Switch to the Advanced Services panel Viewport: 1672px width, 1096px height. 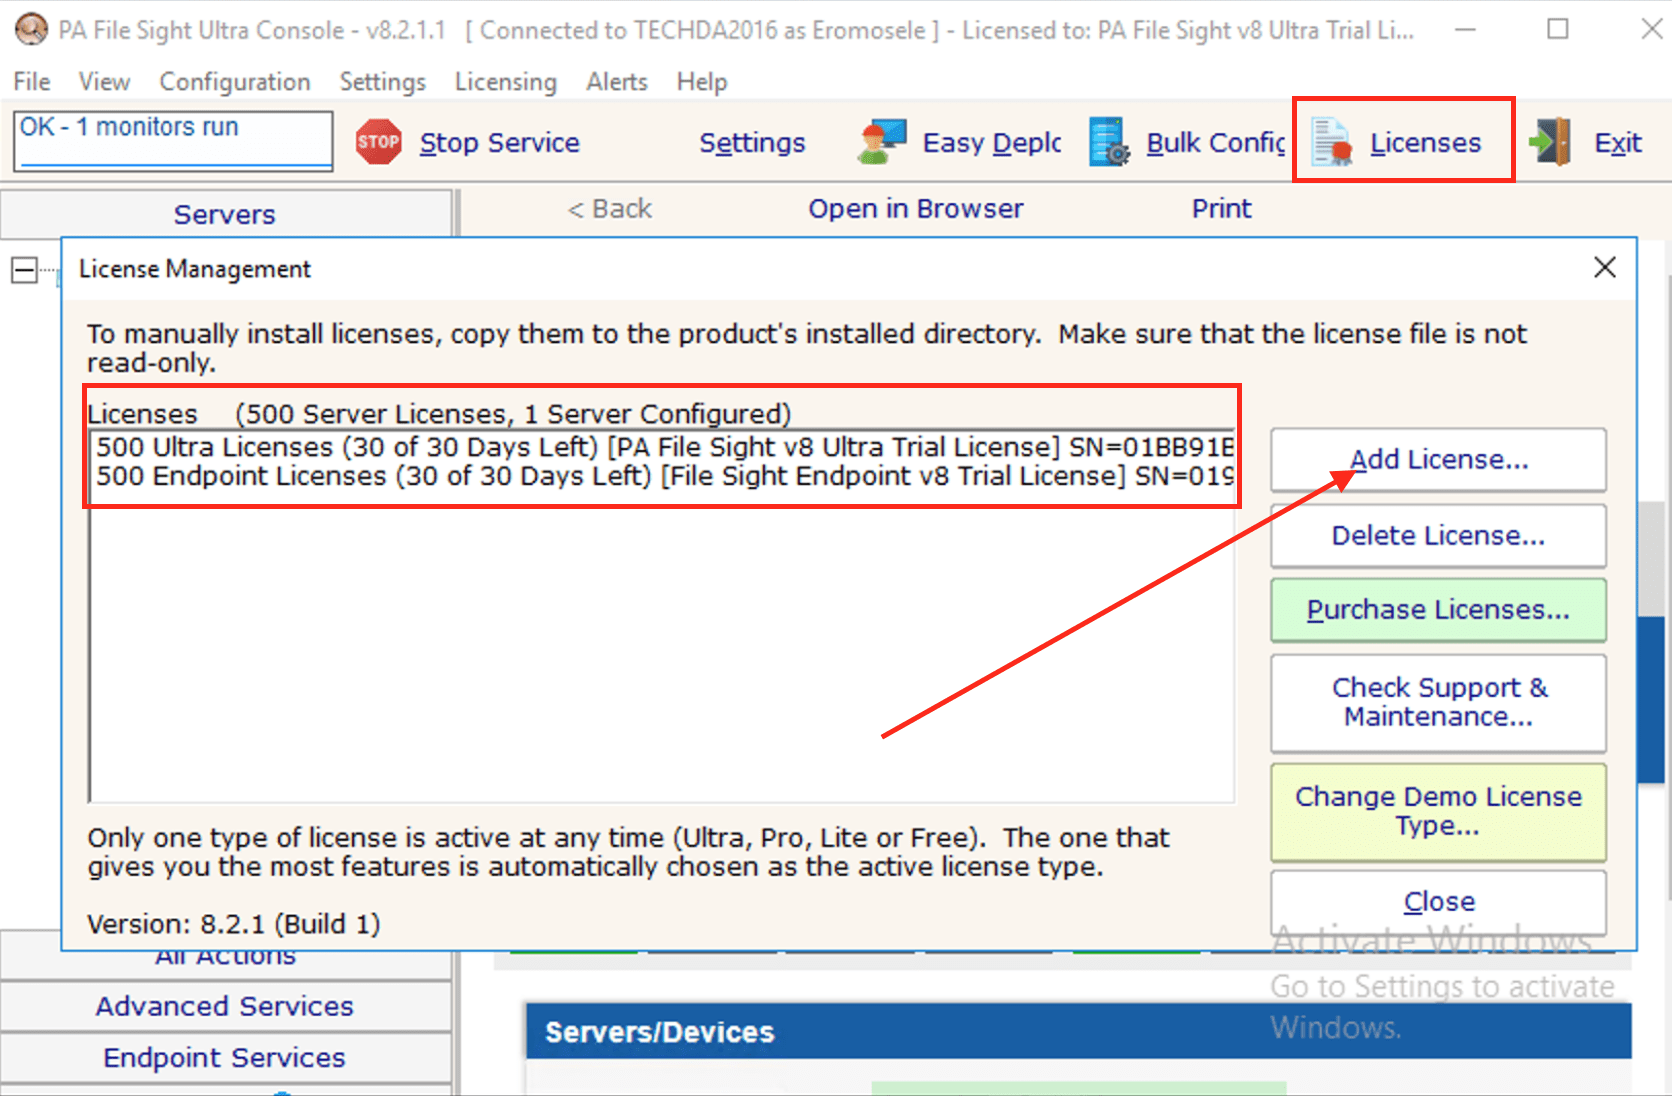coord(225,1006)
